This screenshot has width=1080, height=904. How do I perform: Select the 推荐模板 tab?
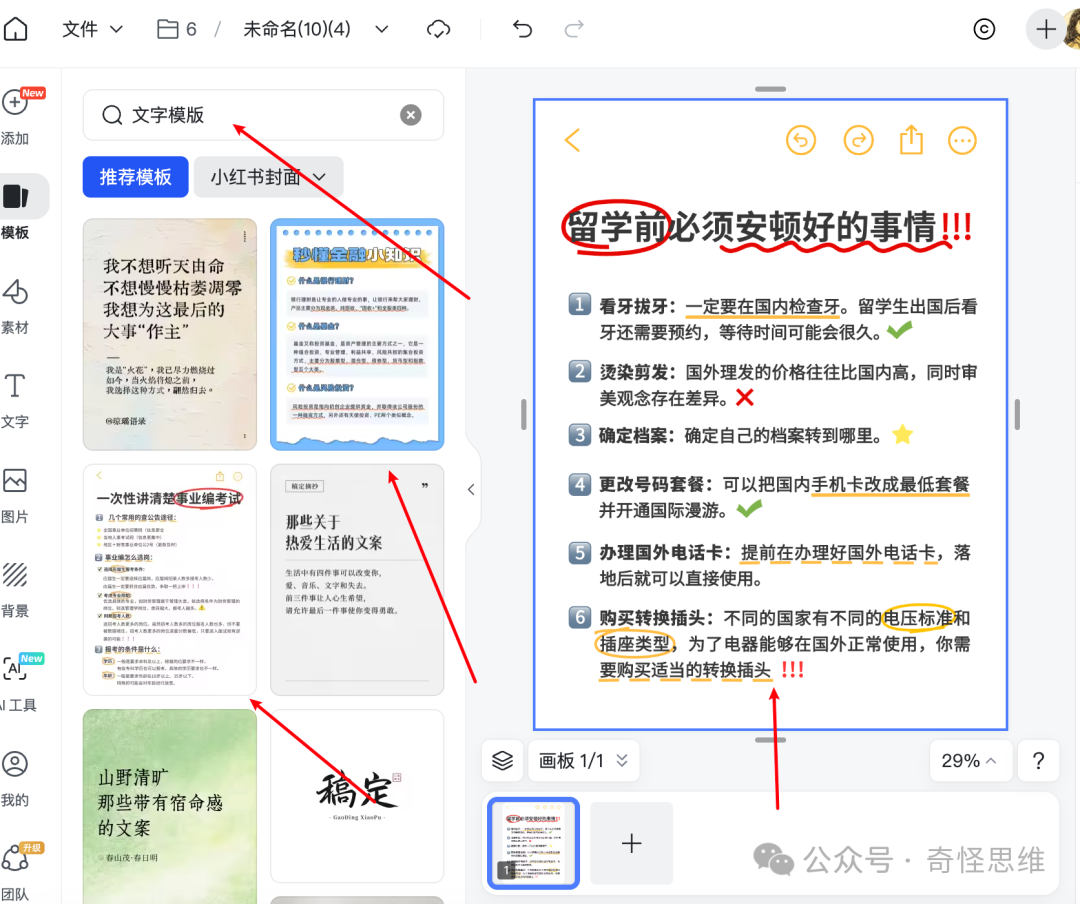[x=136, y=177]
